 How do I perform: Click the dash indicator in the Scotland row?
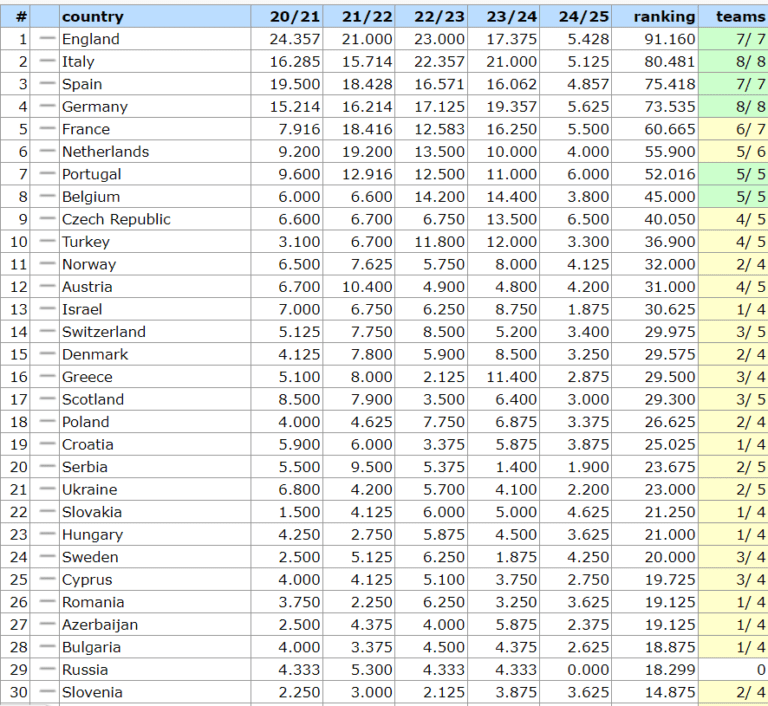46,399
